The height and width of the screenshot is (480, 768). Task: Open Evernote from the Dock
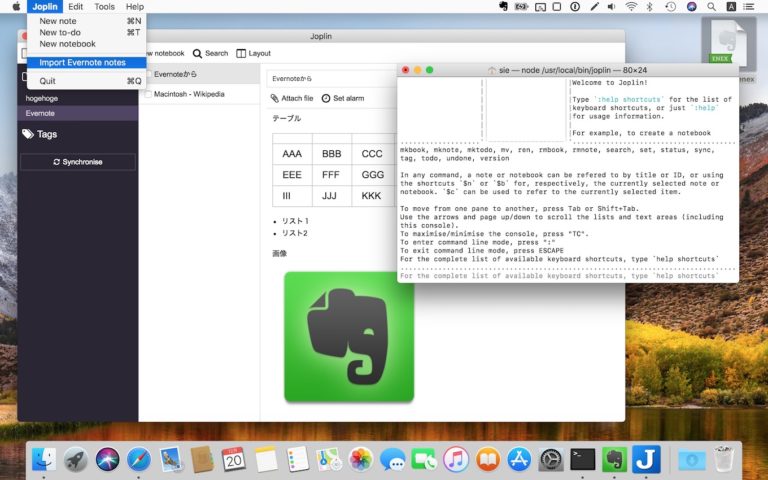[x=614, y=459]
